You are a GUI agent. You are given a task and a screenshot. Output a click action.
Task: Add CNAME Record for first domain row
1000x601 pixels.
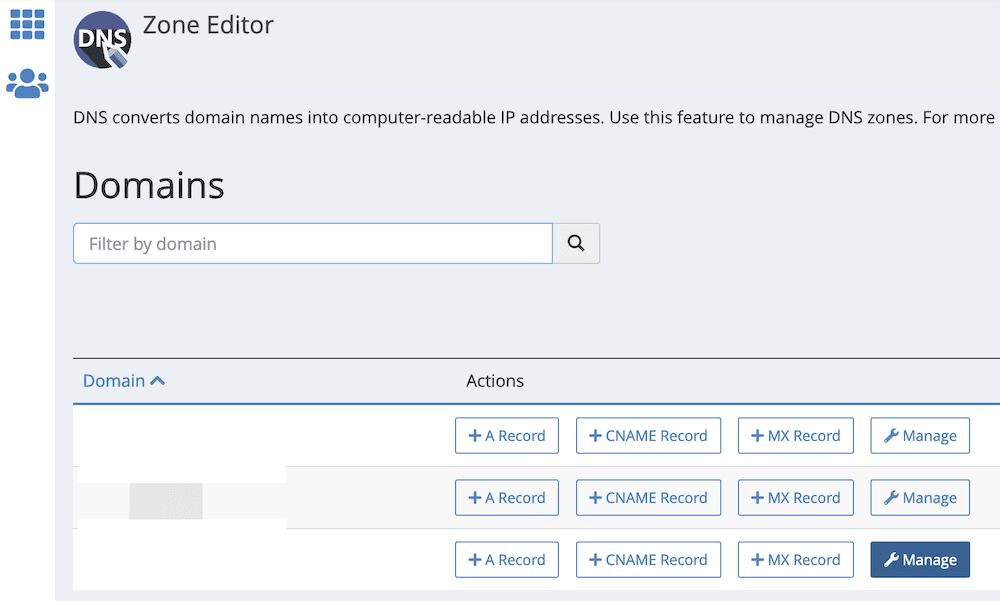coord(649,436)
